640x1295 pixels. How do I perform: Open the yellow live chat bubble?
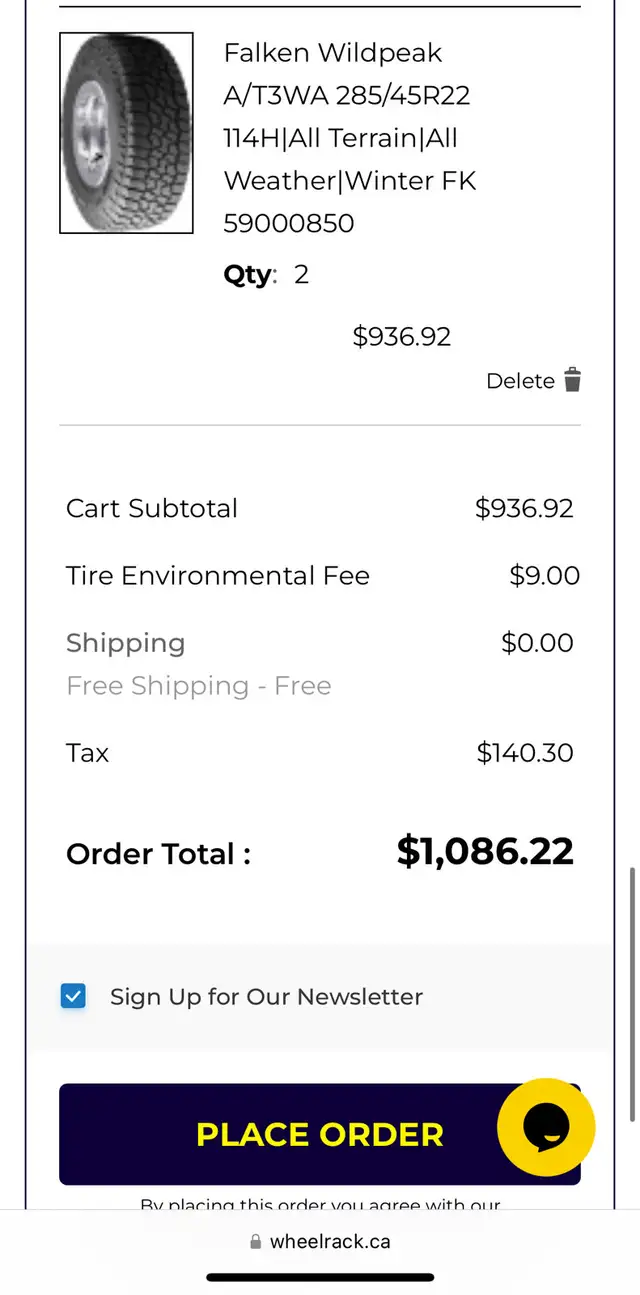pos(546,1127)
